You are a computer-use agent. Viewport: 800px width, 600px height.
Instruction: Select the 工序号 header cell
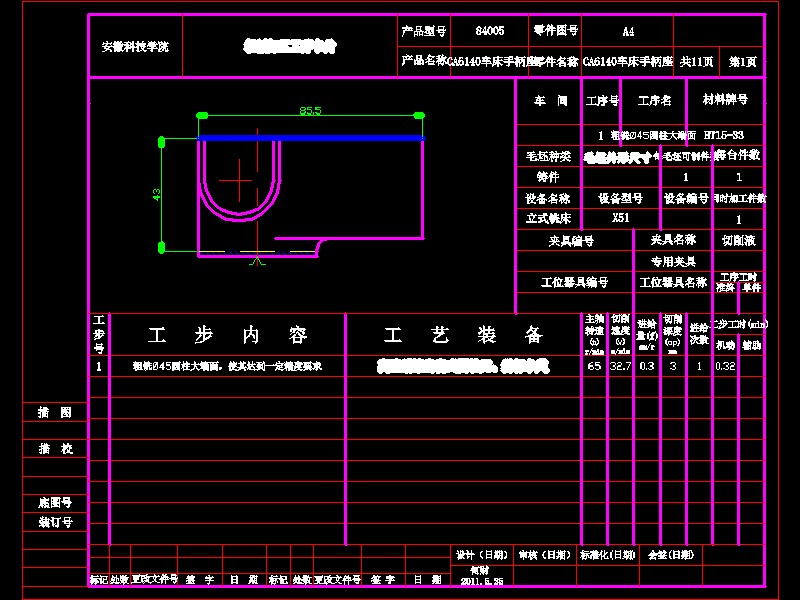click(602, 101)
